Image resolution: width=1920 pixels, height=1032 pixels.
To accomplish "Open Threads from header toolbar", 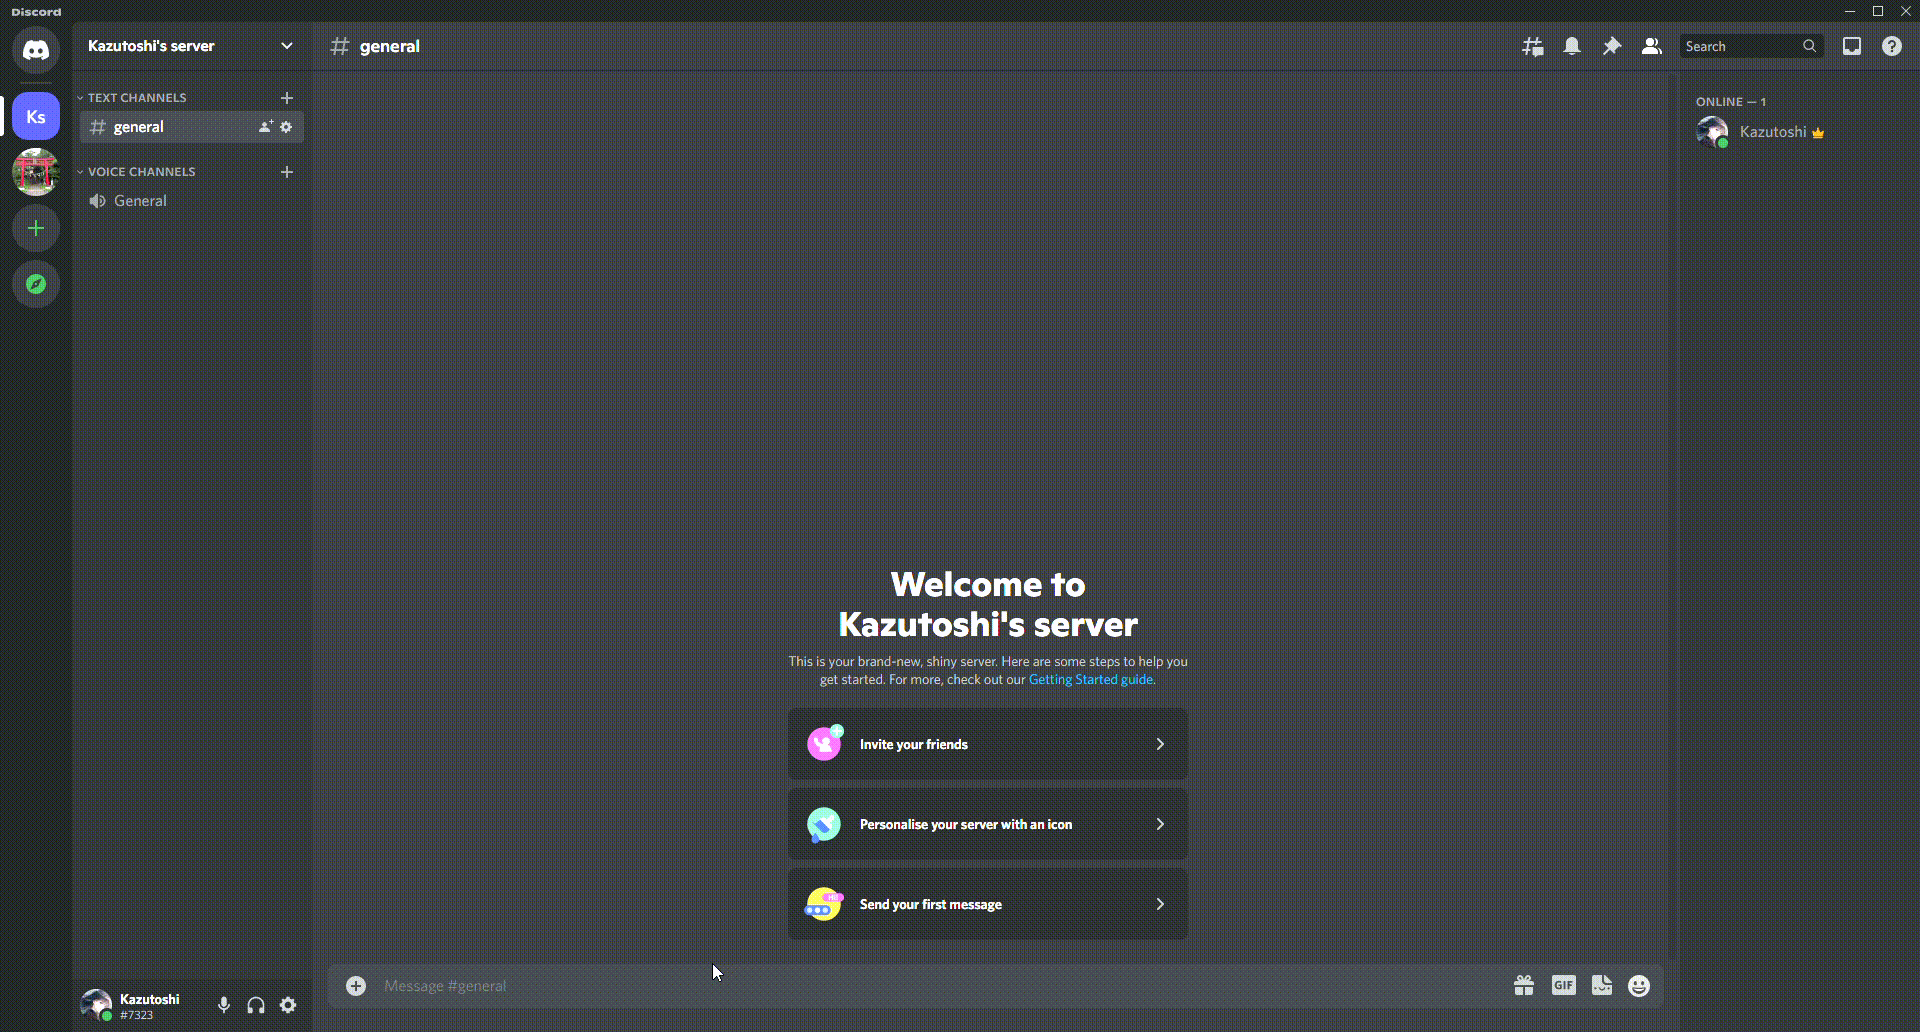I will (1532, 46).
